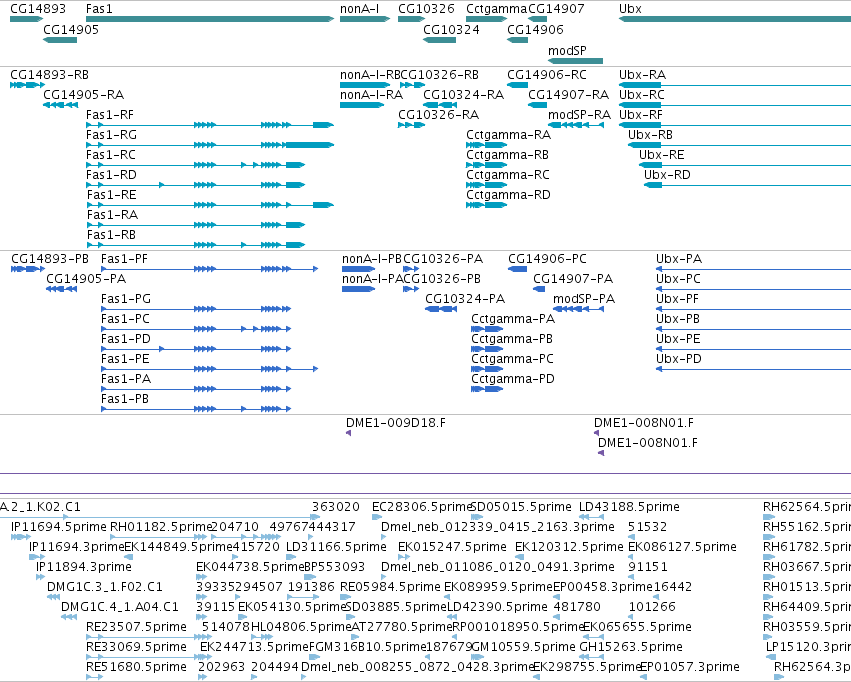This screenshot has width=851, height=682.
Task: Click the CG10324 gene label
Action: pos(452,29)
